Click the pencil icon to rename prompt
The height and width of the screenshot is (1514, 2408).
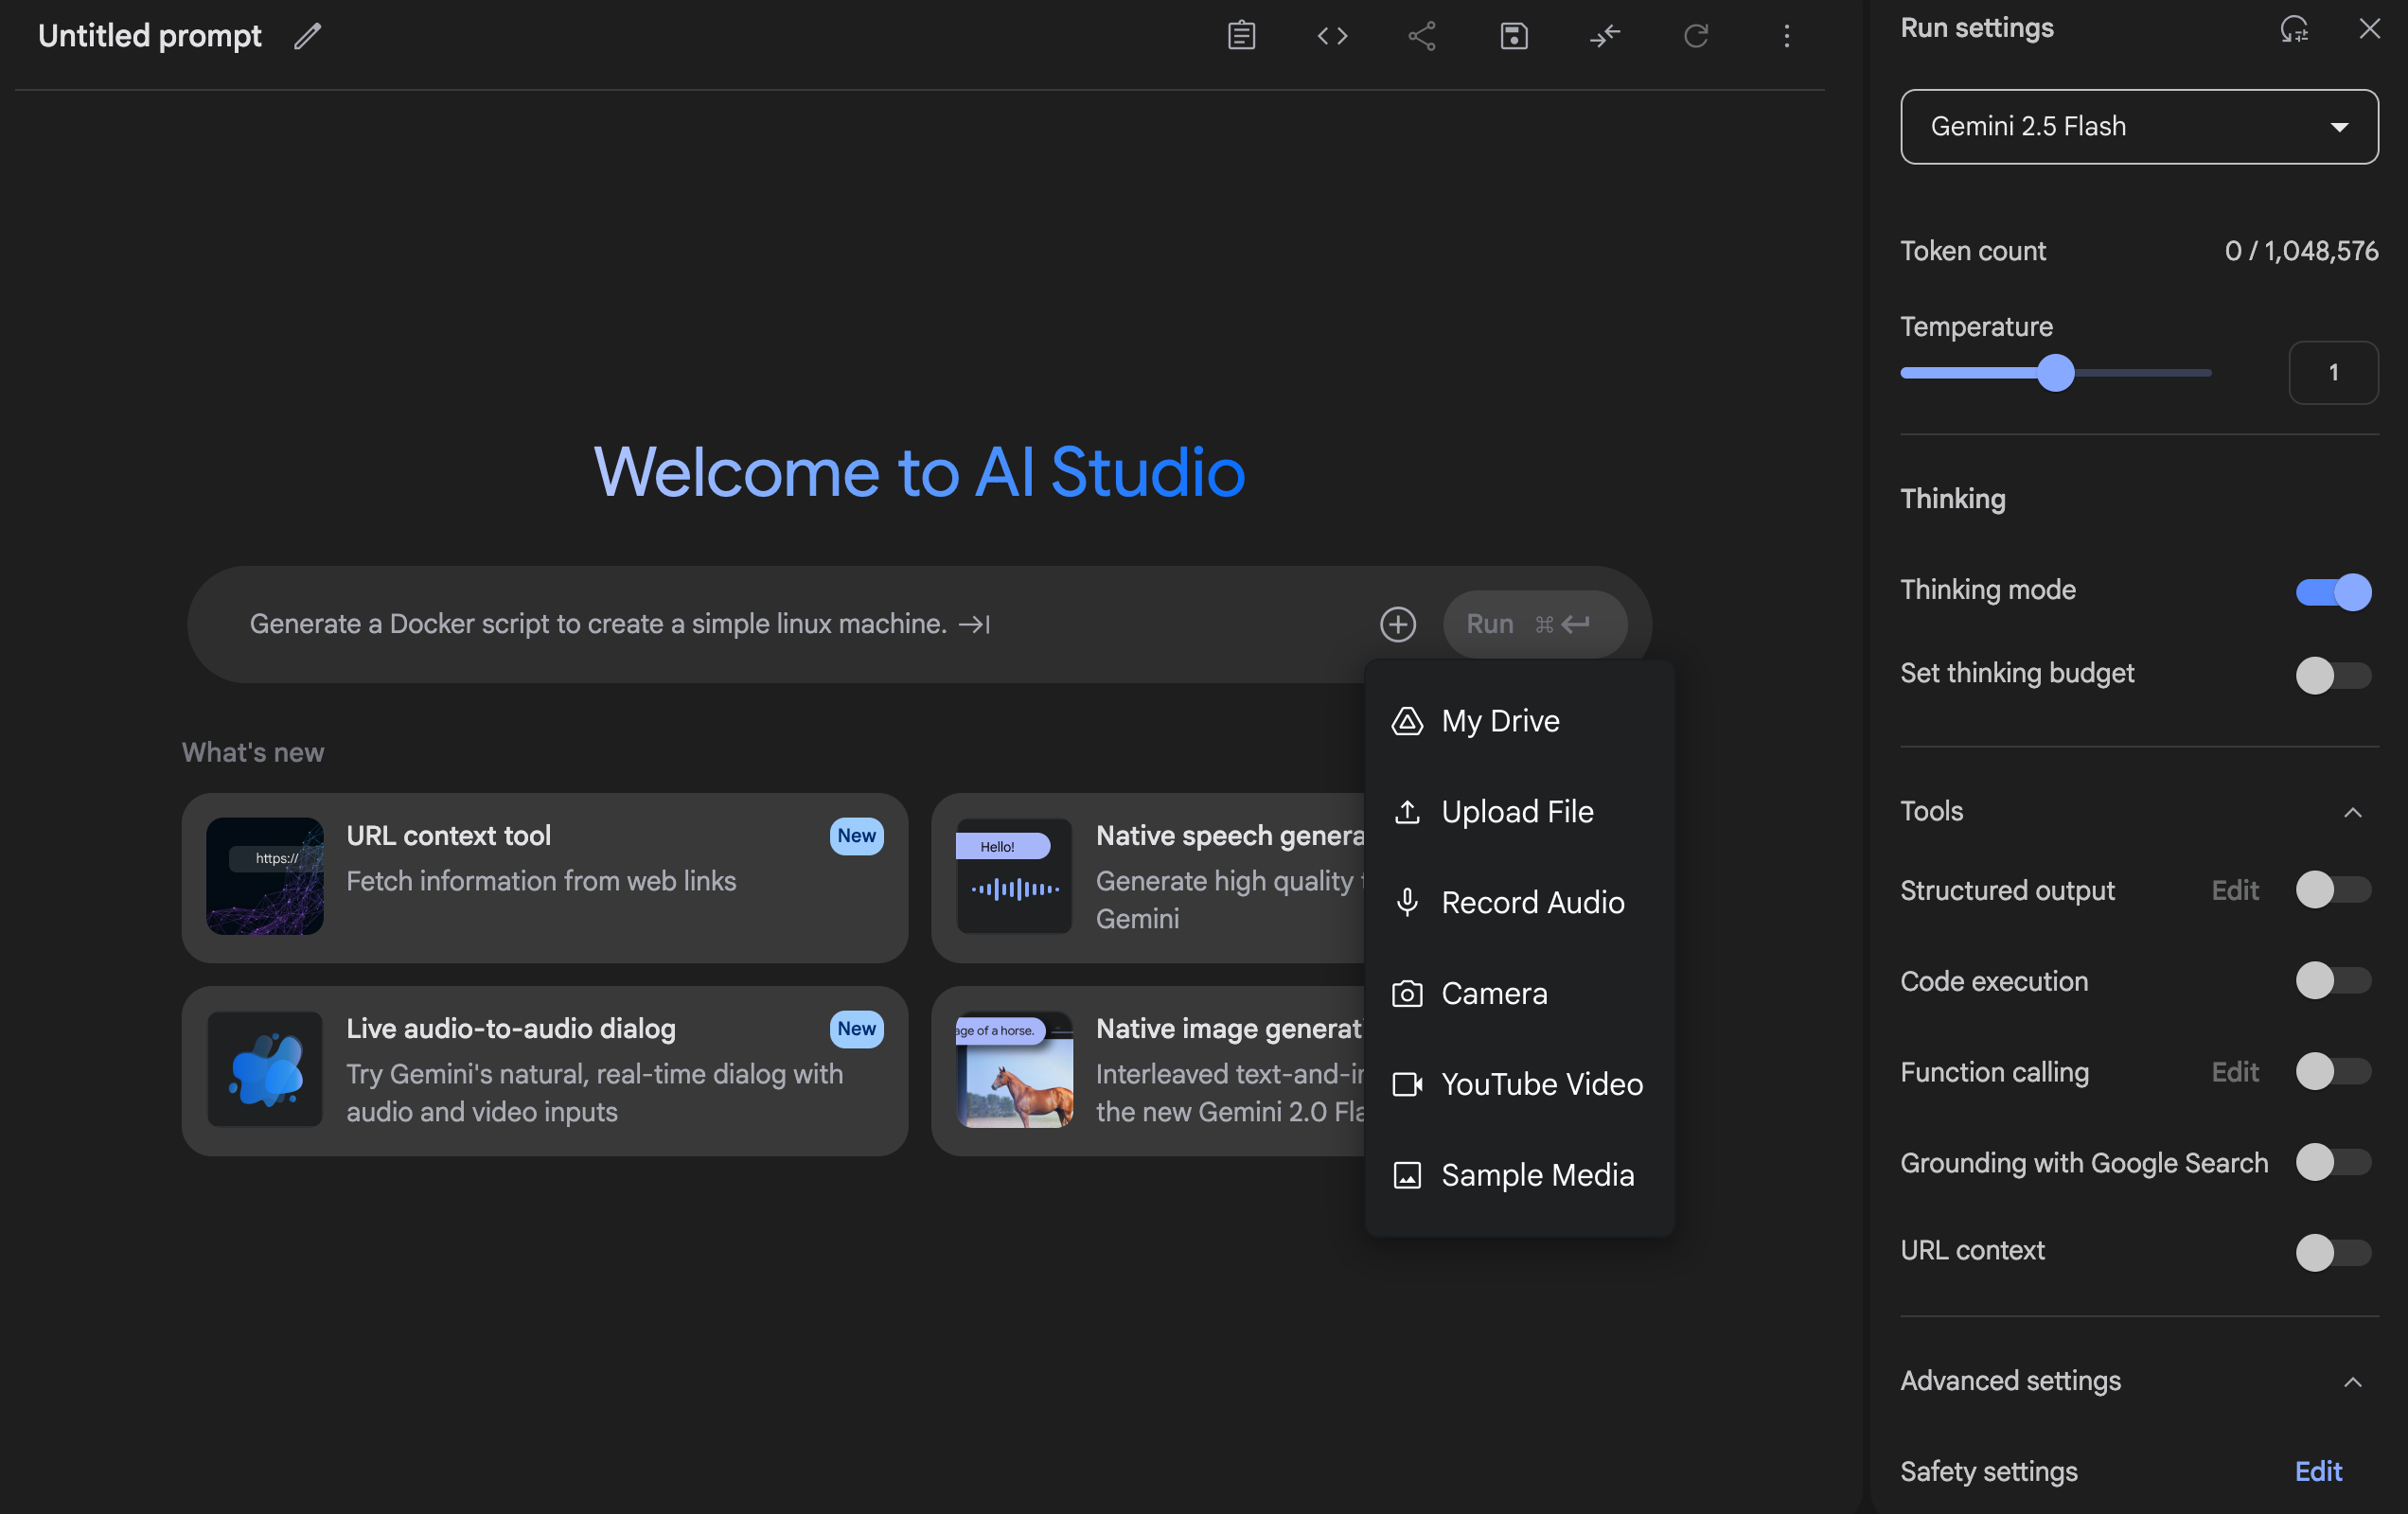(308, 36)
